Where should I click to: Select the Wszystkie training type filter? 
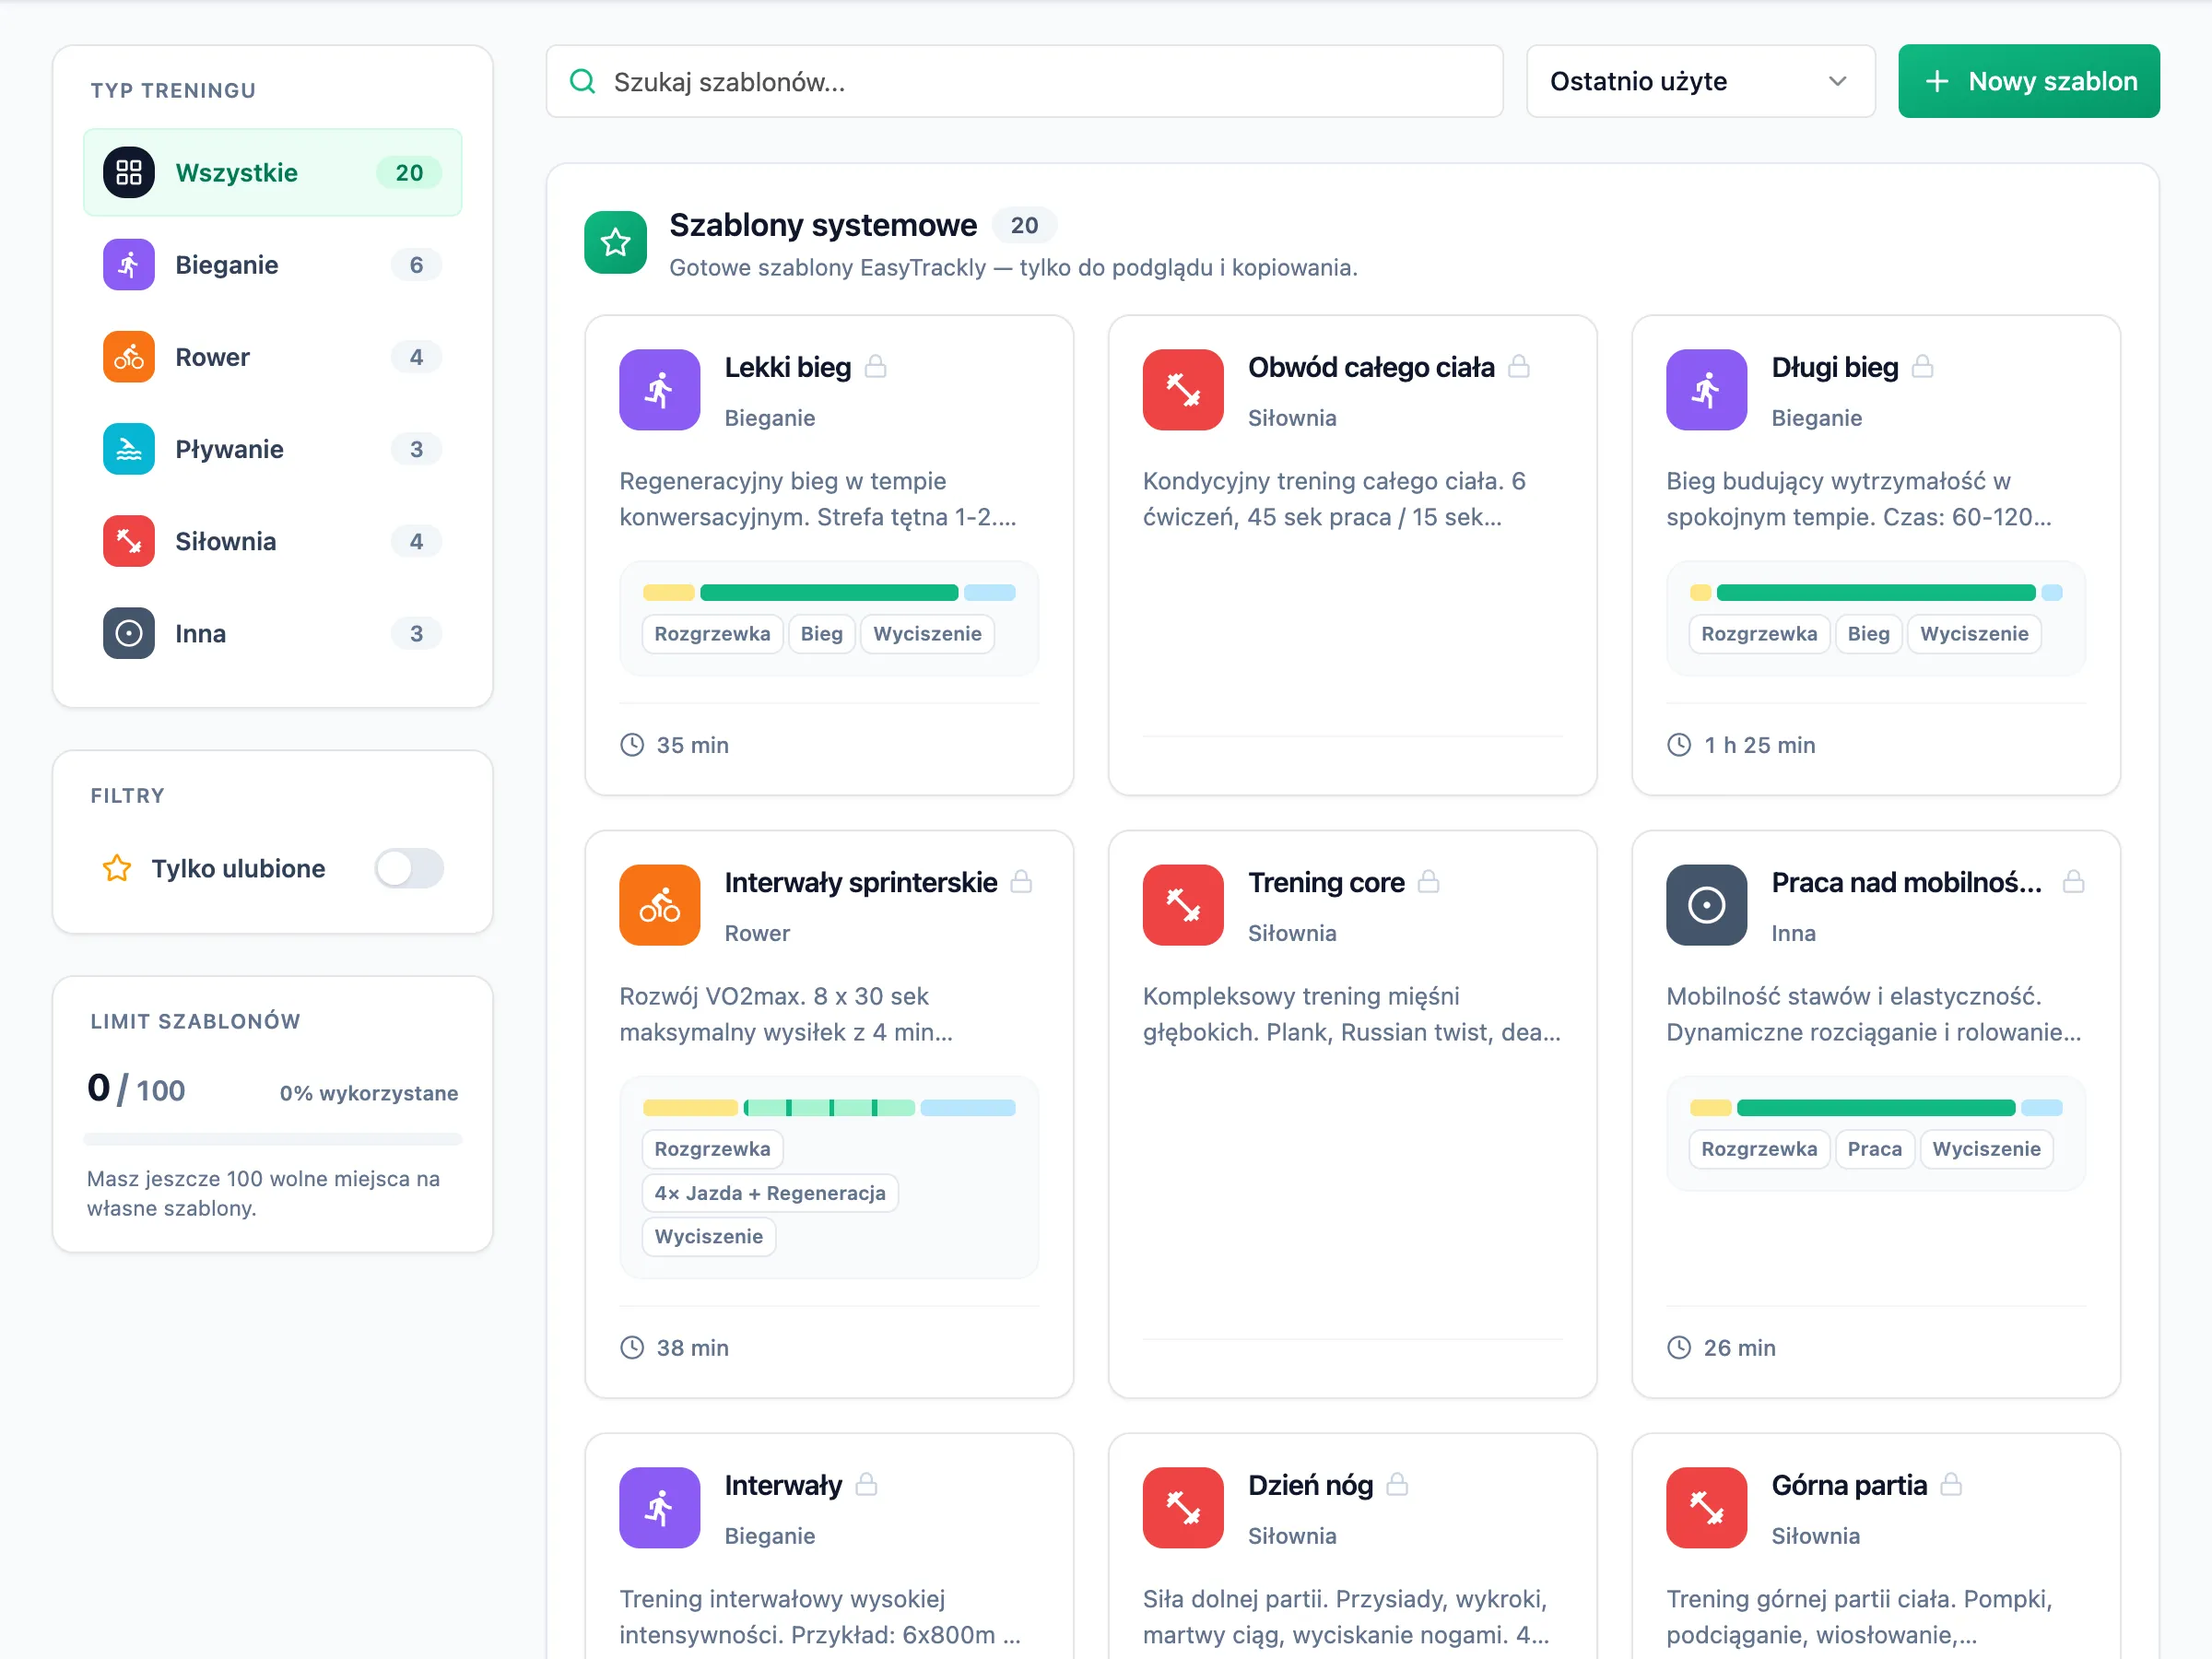tap(273, 172)
